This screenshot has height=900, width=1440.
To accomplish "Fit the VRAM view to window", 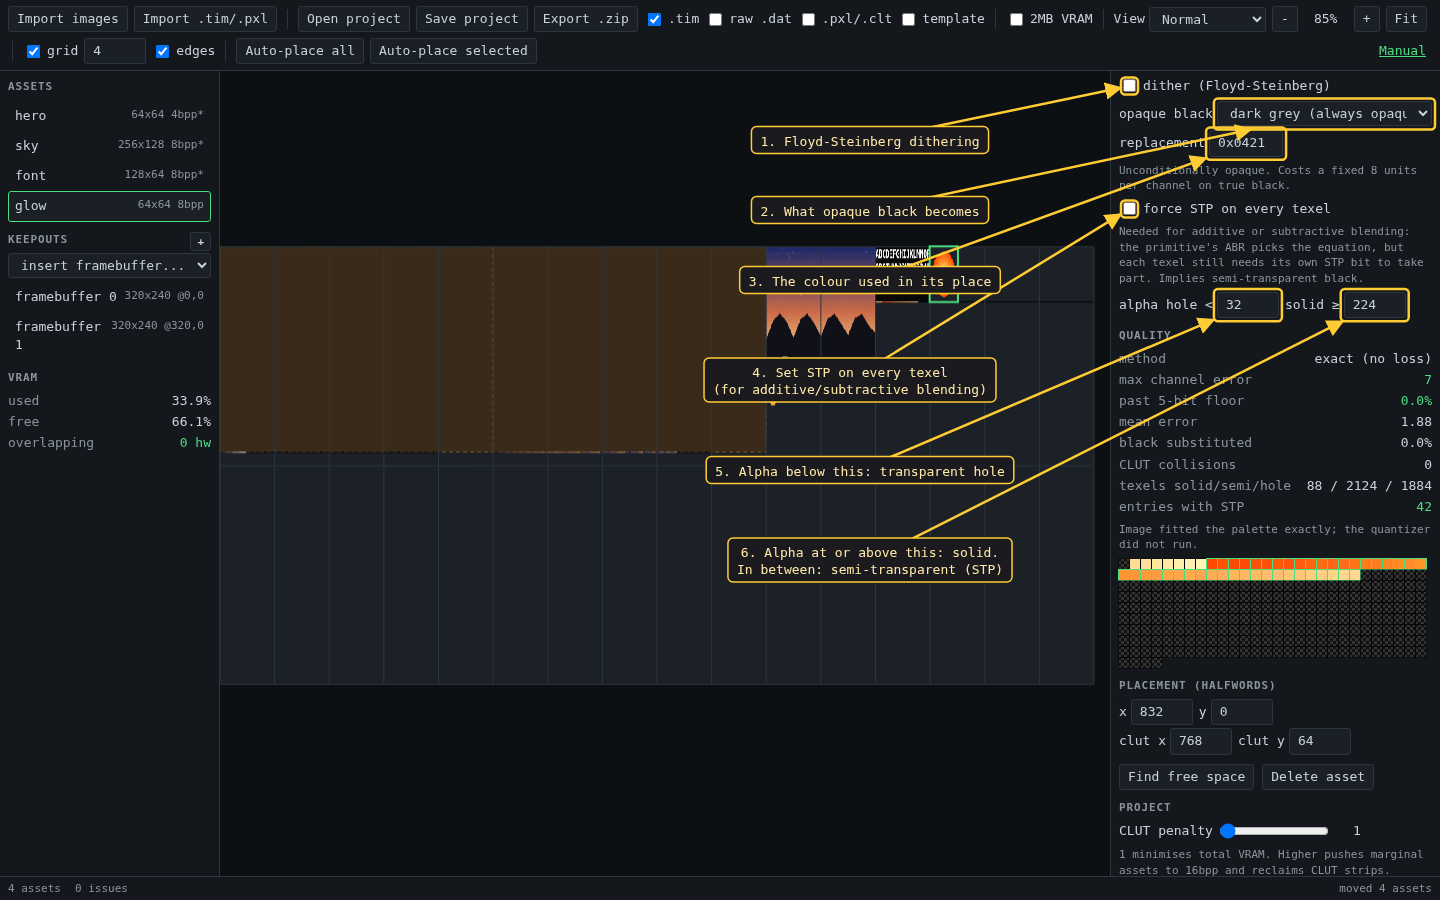I will point(1406,19).
